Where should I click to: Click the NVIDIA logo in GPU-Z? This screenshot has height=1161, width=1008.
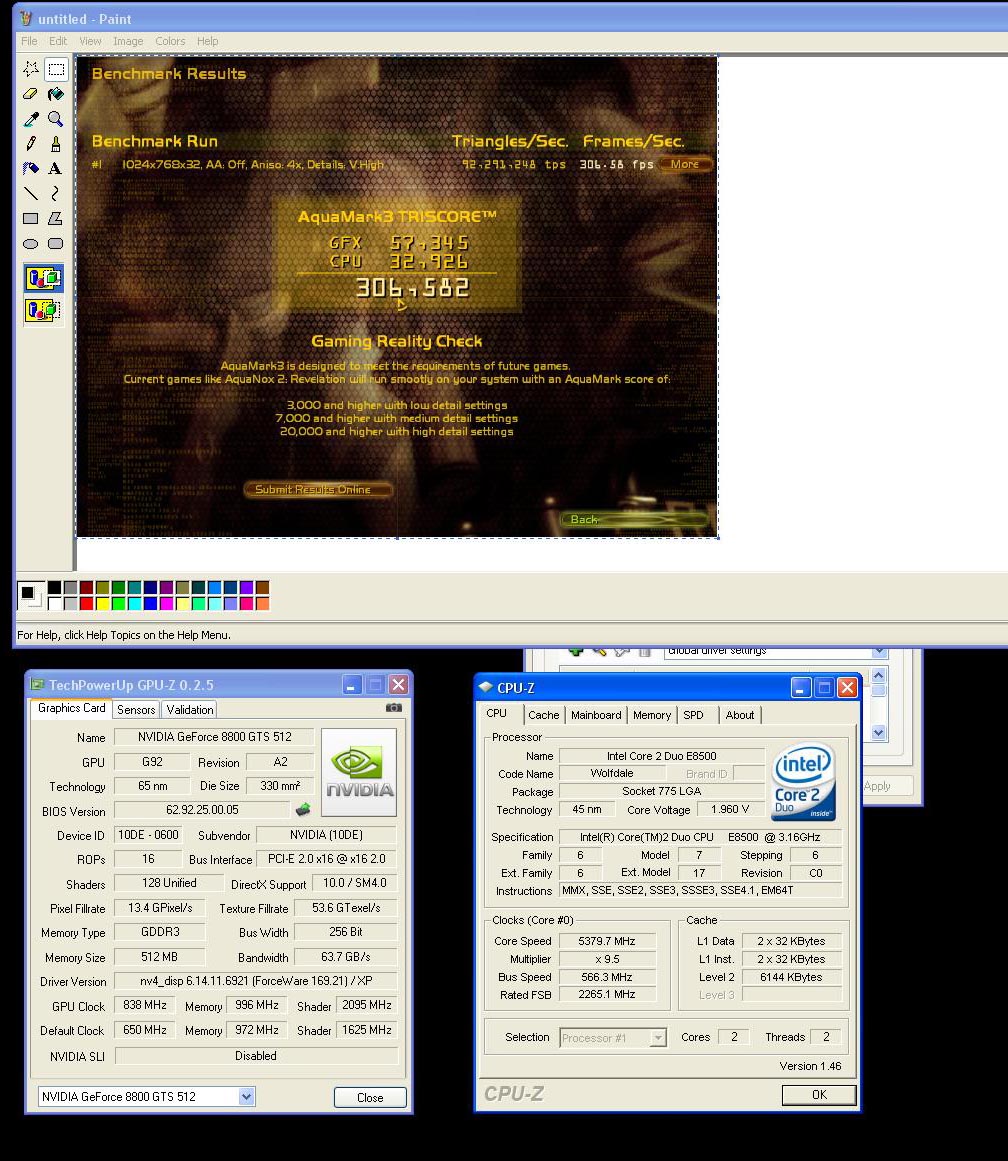click(x=359, y=772)
